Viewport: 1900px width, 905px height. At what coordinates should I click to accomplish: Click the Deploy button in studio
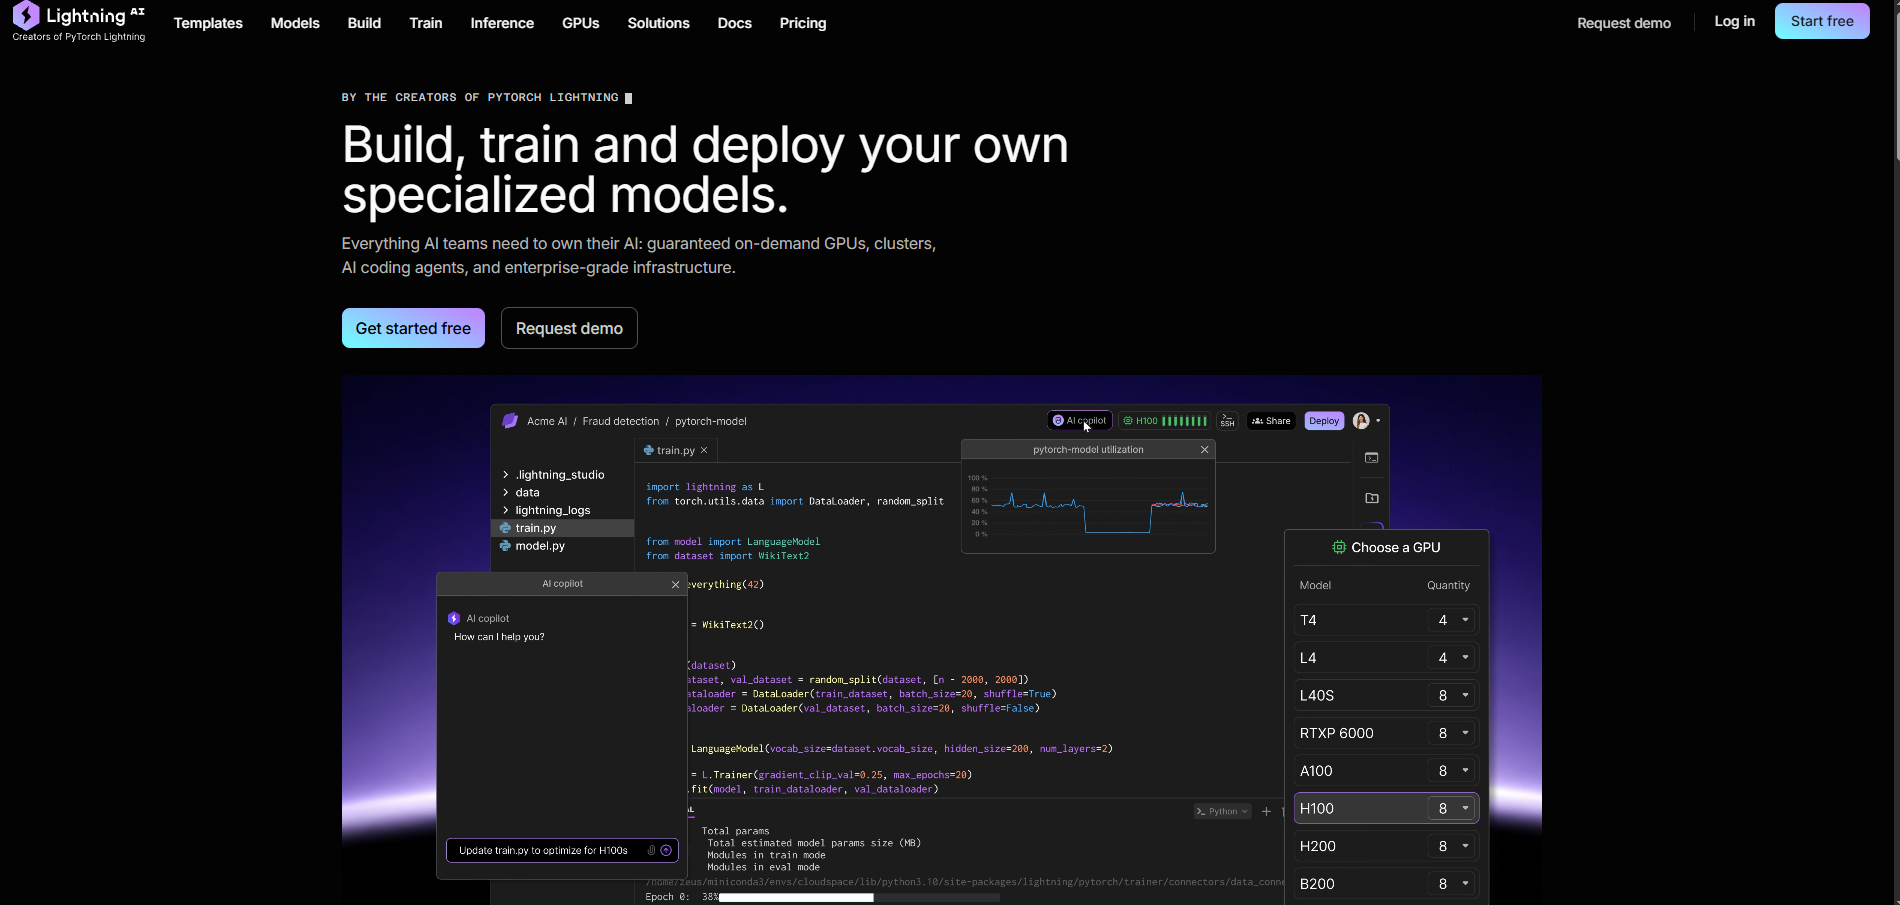pos(1324,421)
